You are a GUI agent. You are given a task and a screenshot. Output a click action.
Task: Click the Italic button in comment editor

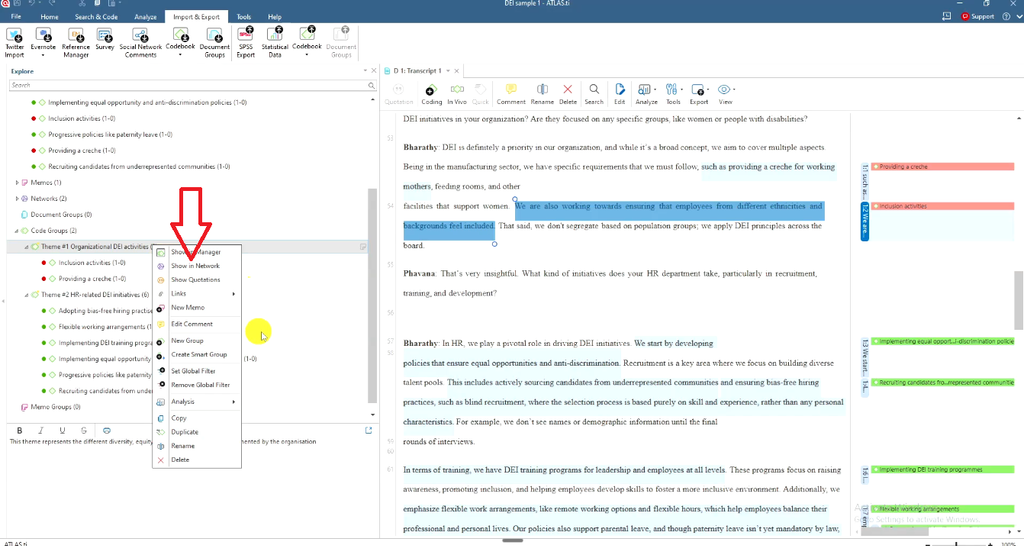point(40,430)
